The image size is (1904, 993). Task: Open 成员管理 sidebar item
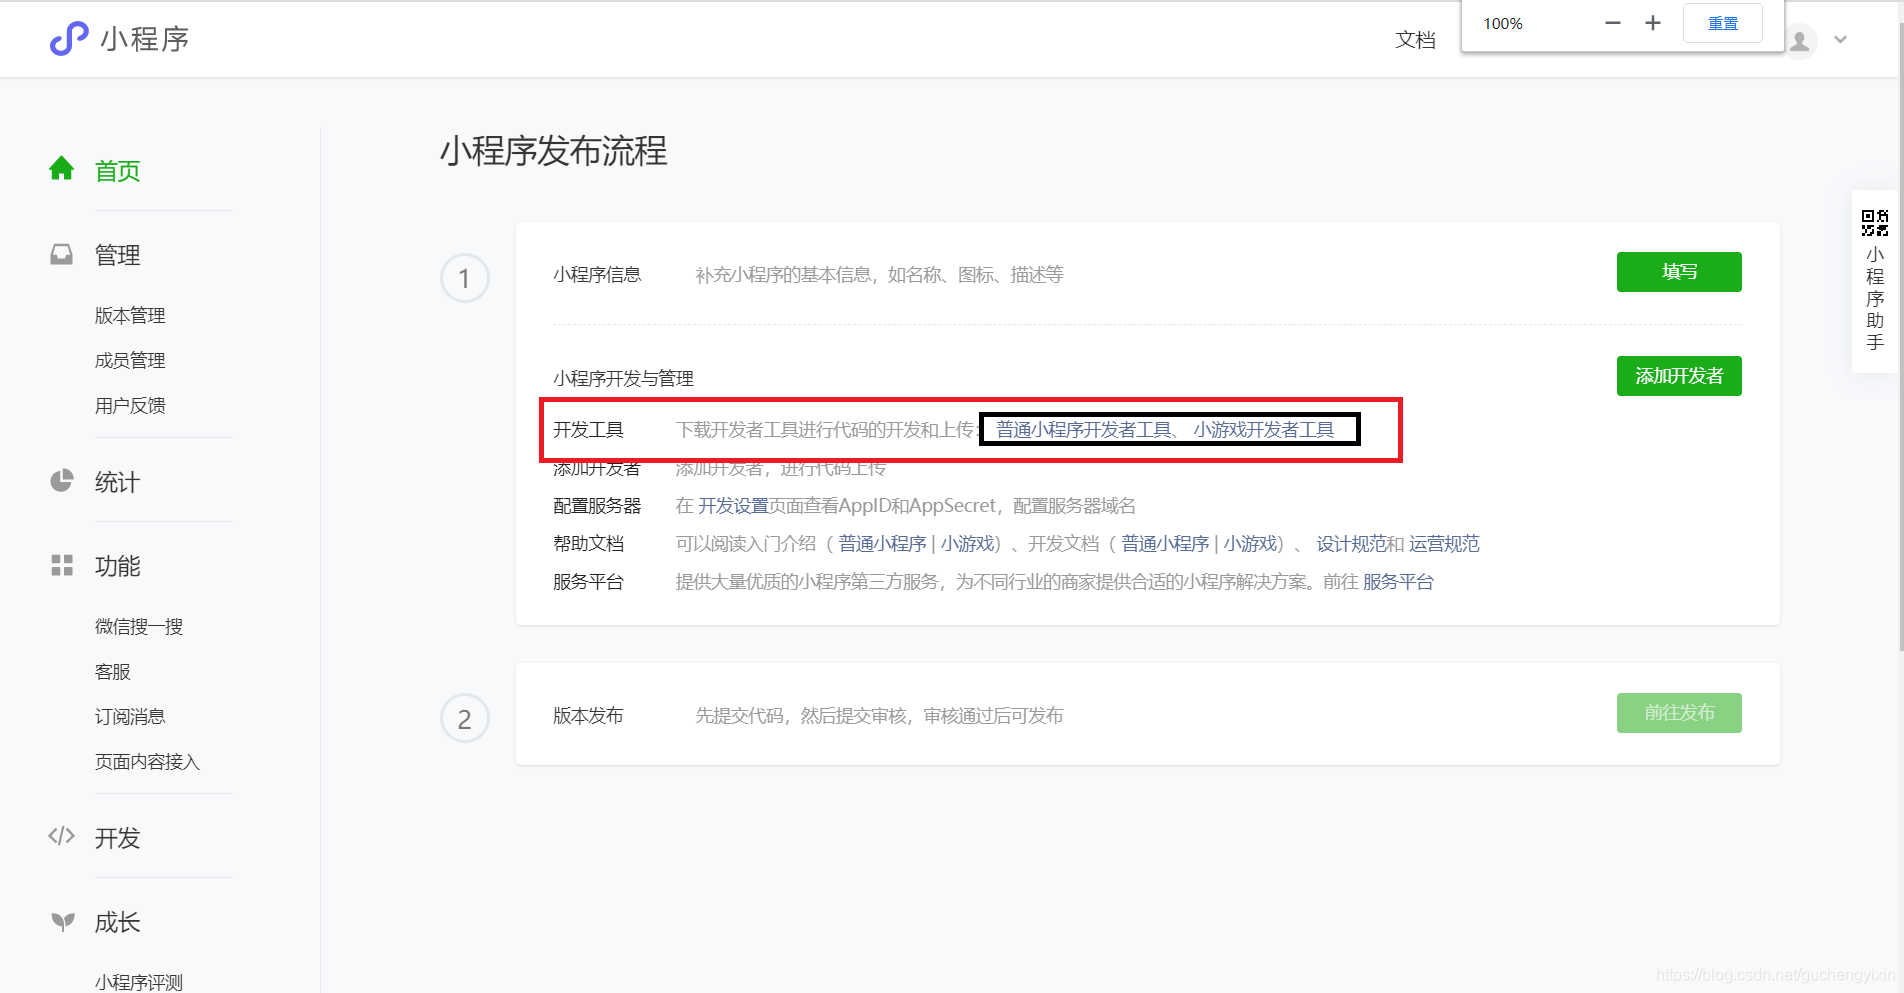tap(130, 361)
